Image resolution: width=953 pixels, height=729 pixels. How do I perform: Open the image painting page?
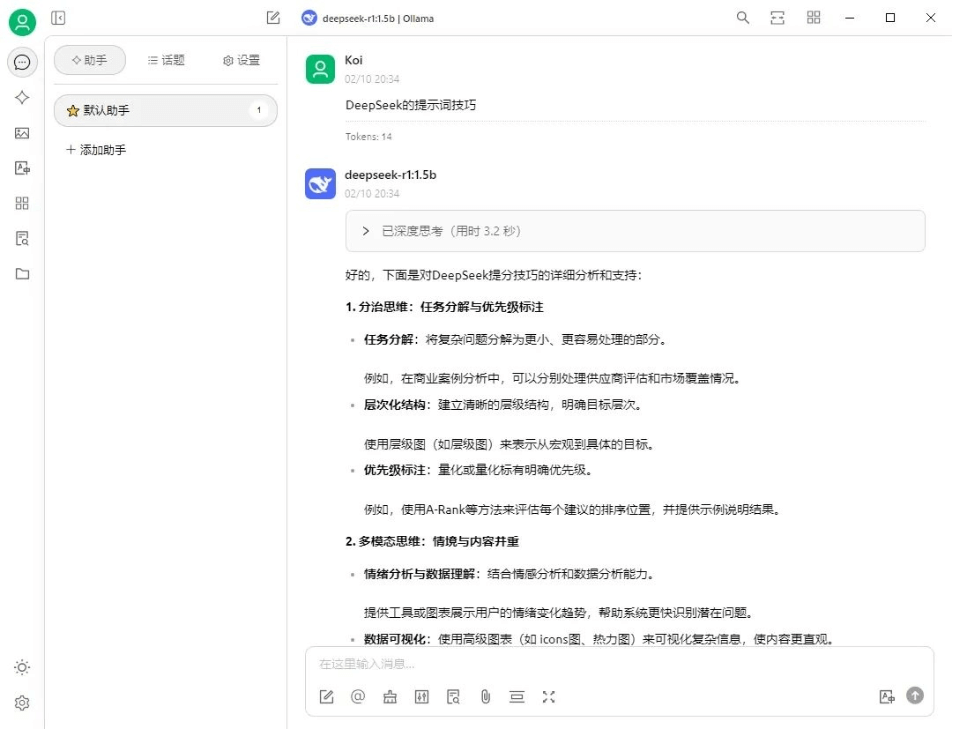point(22,133)
